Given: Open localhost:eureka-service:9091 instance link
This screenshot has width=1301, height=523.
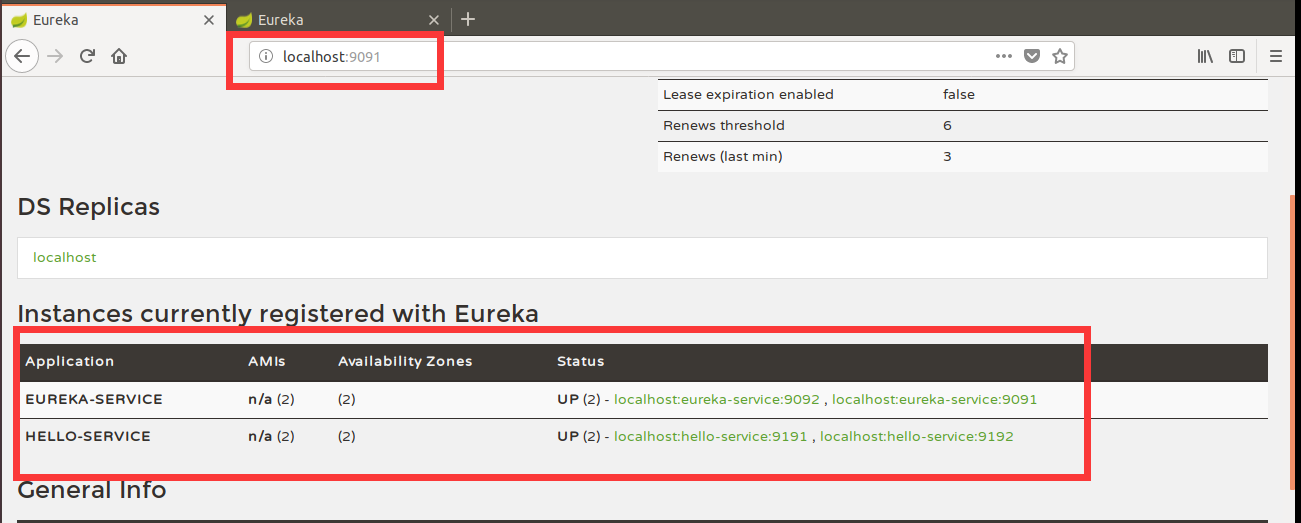Looking at the screenshot, I should coord(935,399).
